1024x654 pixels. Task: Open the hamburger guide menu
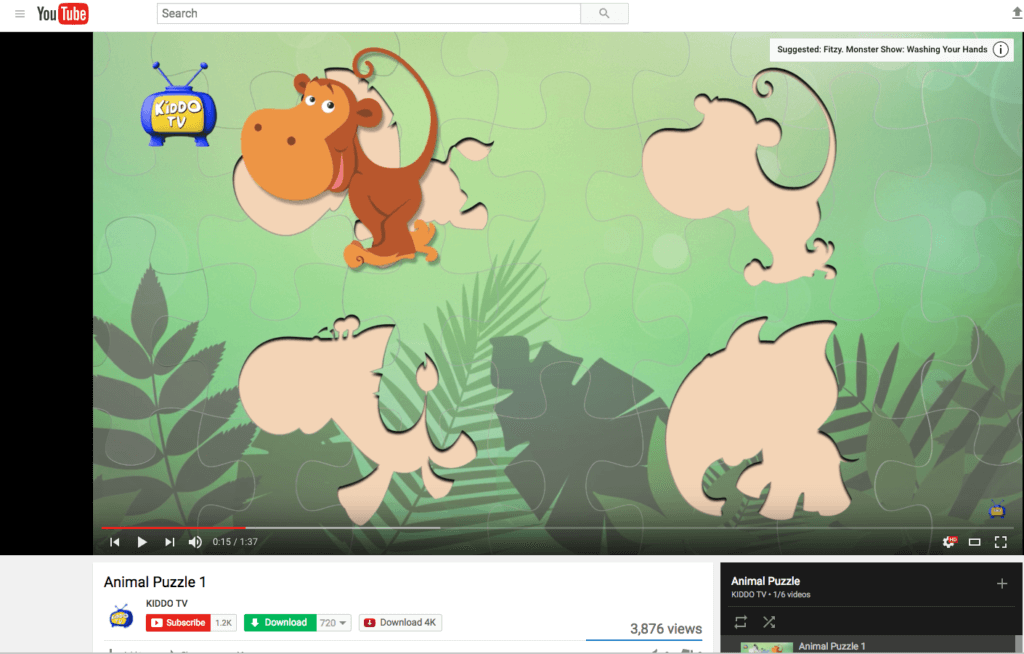tap(20, 14)
